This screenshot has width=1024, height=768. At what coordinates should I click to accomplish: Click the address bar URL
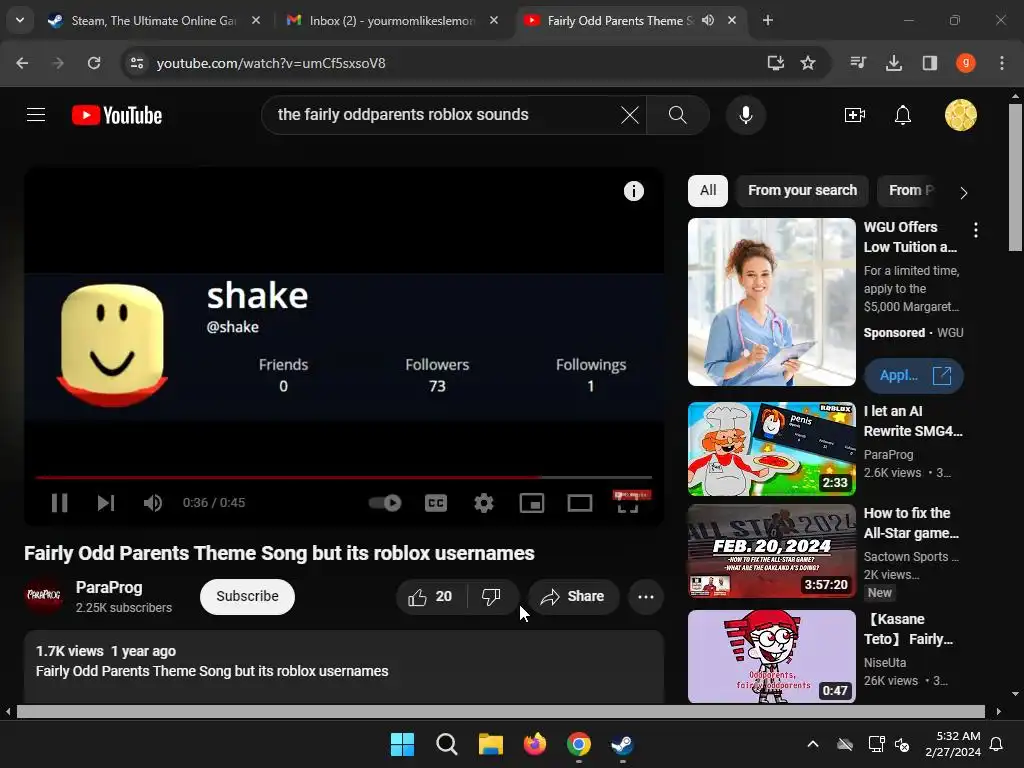271,63
